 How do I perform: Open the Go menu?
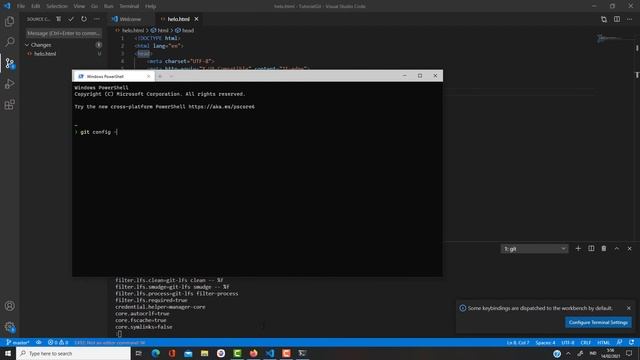click(x=94, y=6)
